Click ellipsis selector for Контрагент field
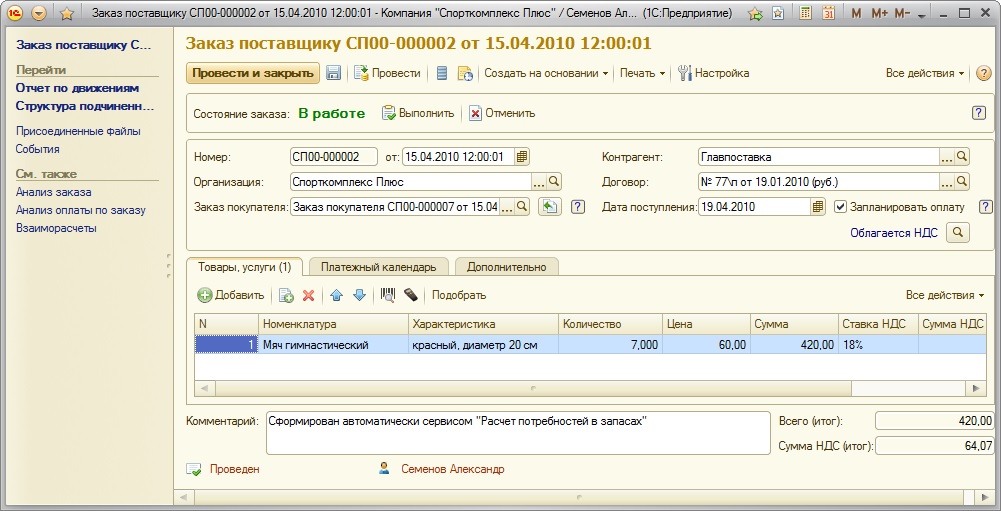 947,156
